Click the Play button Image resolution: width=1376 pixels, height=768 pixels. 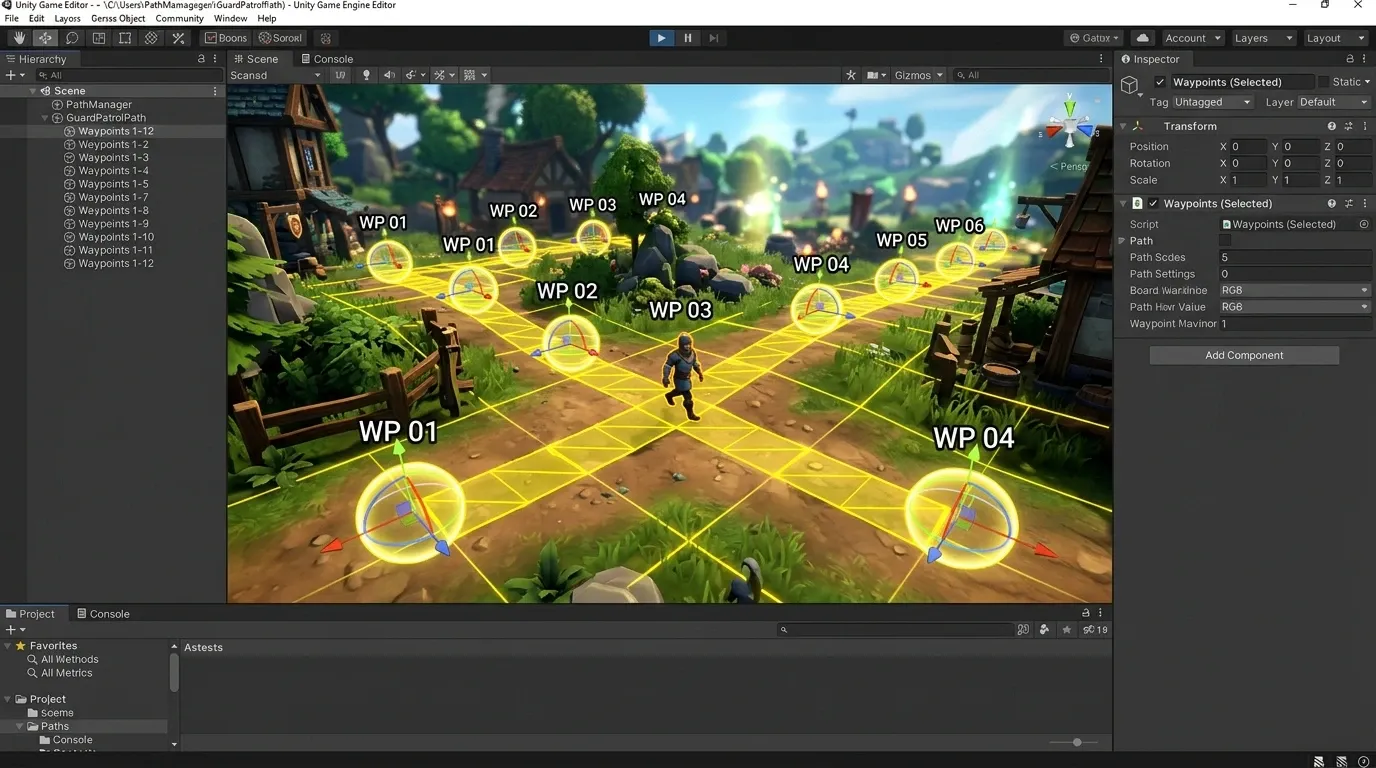661,38
